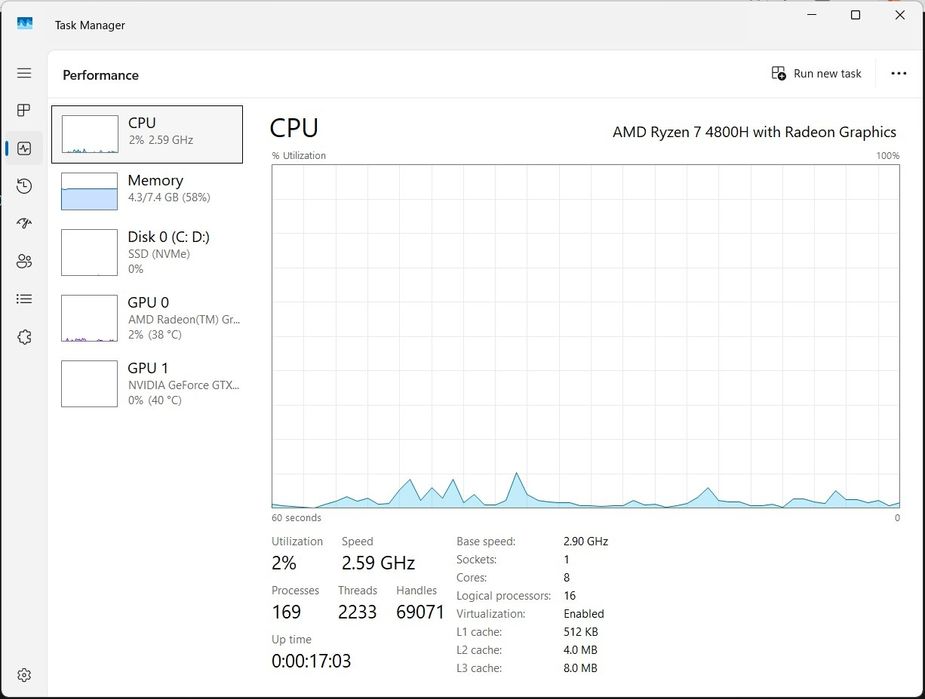The width and height of the screenshot is (925, 699).
Task: Click the 60 seconds axis label
Action: pos(296,518)
